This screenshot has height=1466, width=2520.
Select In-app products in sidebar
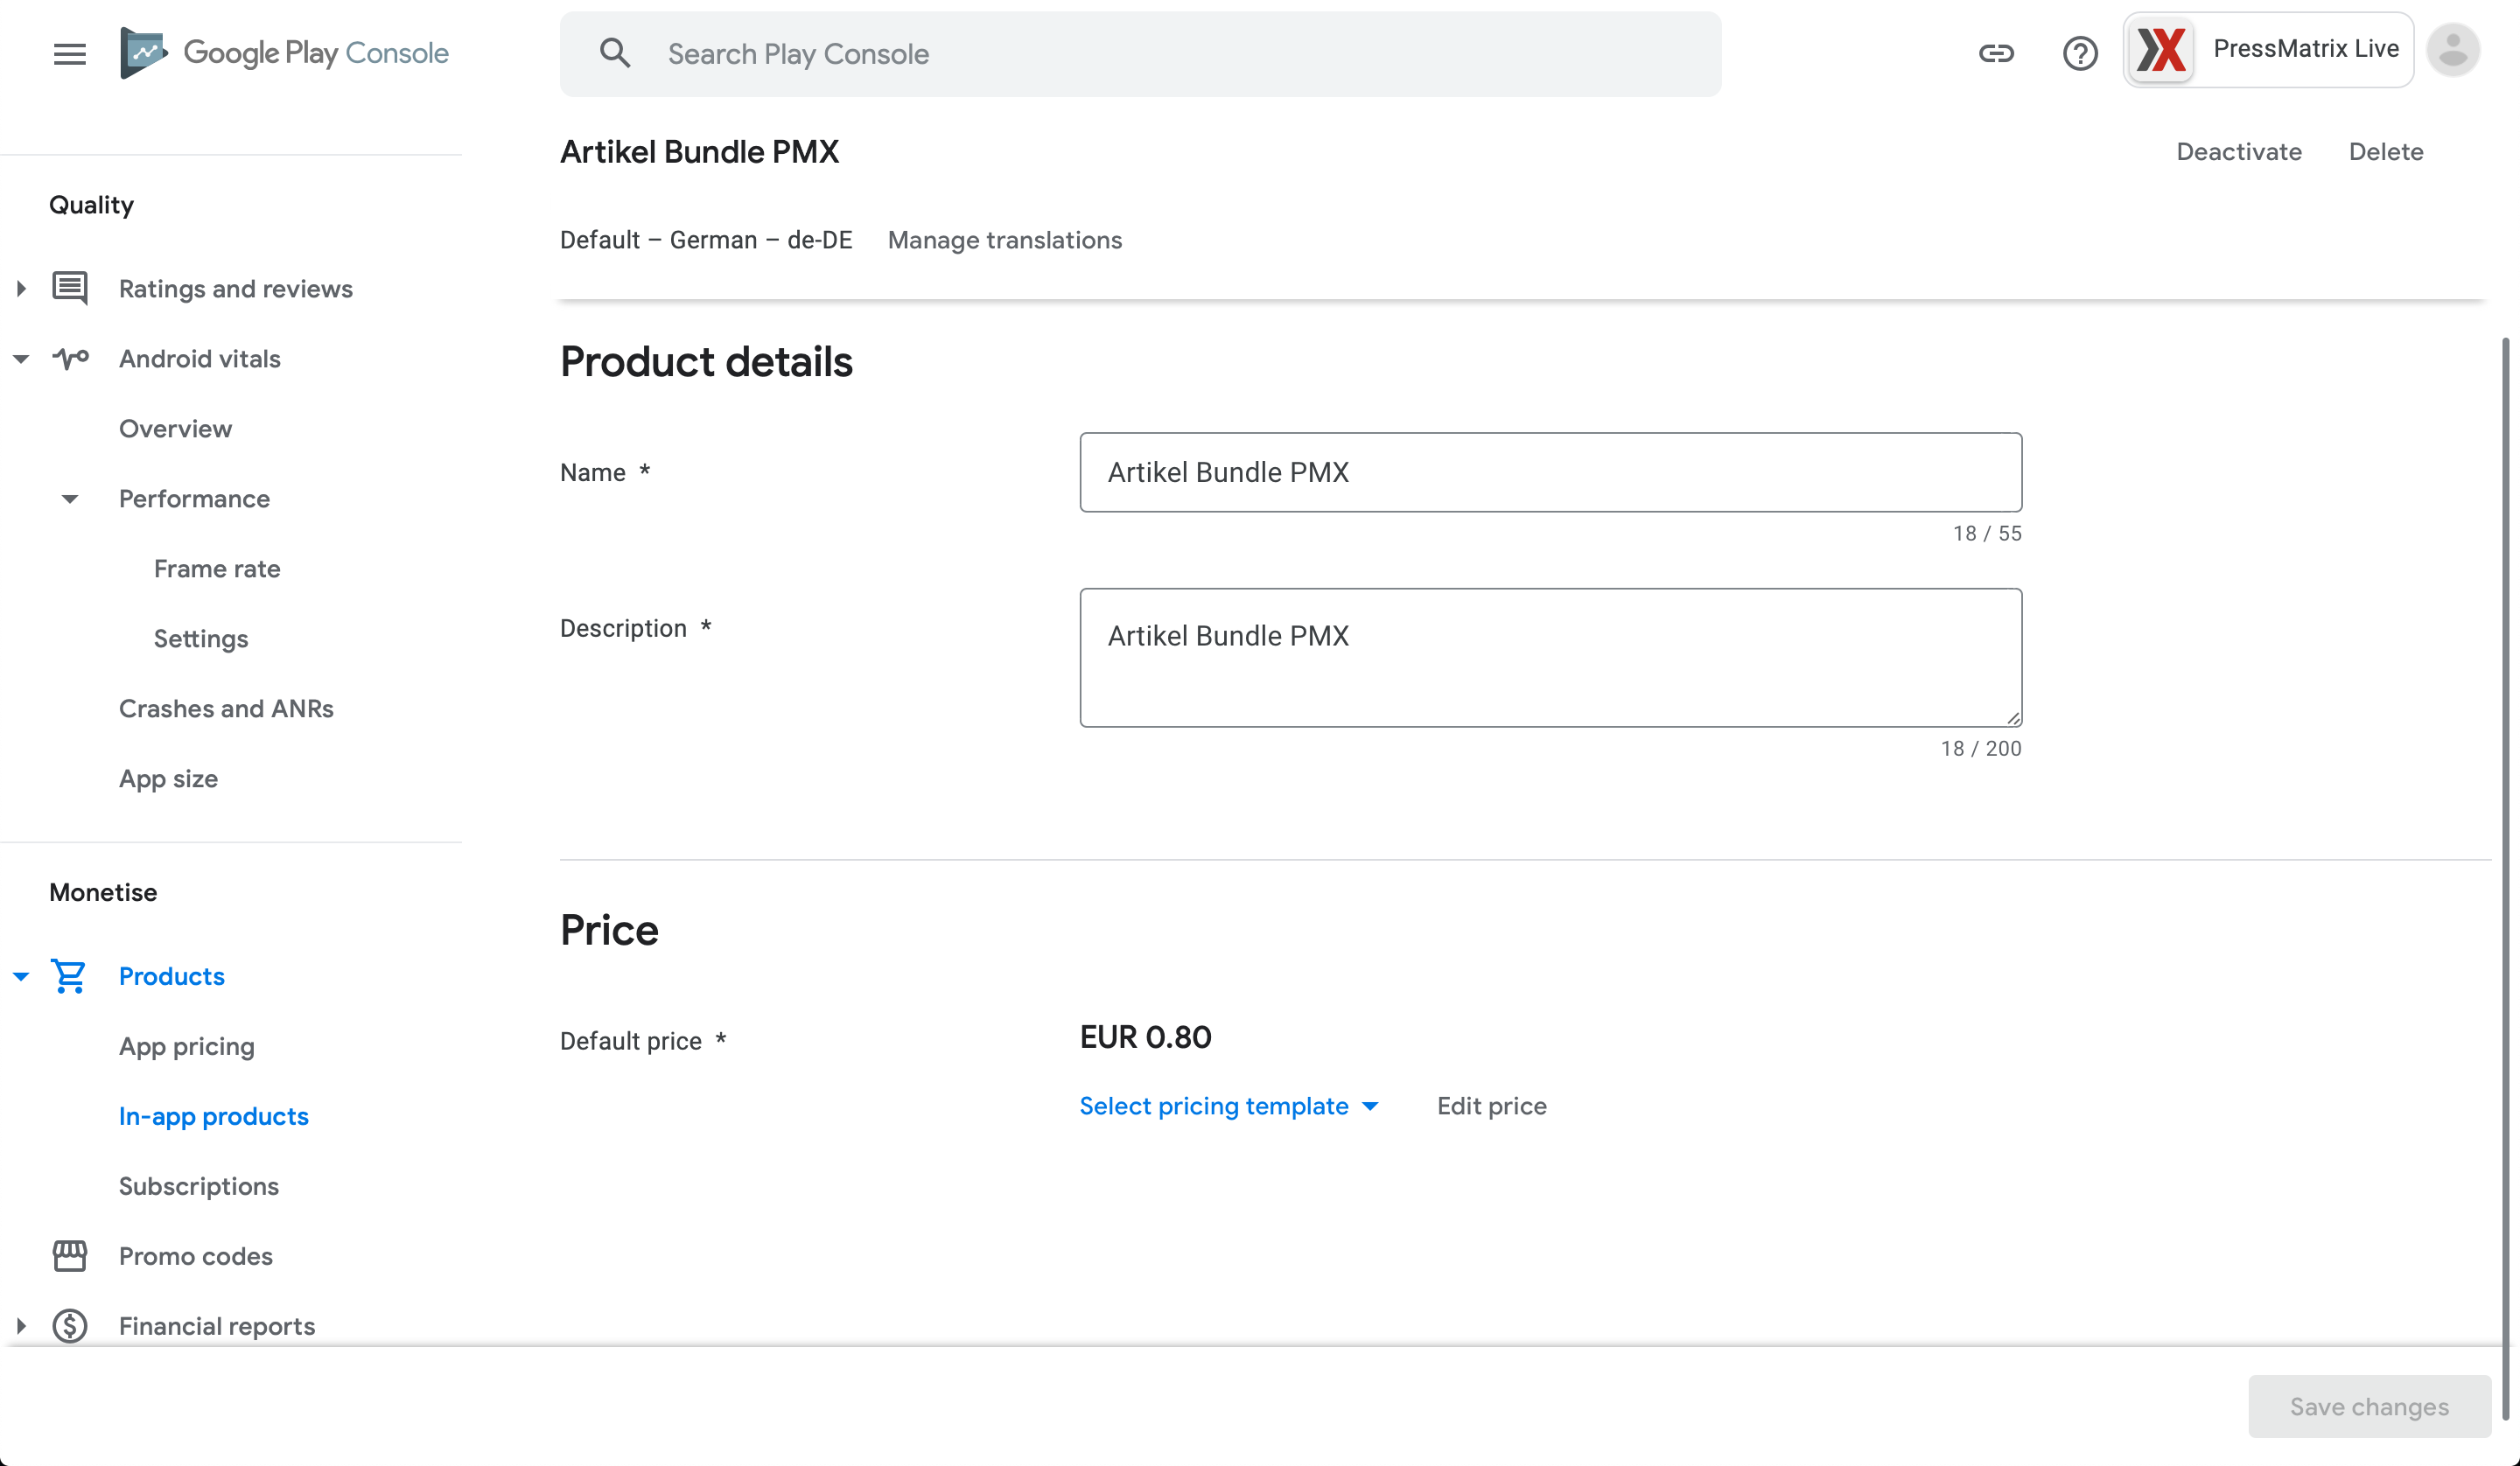pyautogui.click(x=214, y=1117)
